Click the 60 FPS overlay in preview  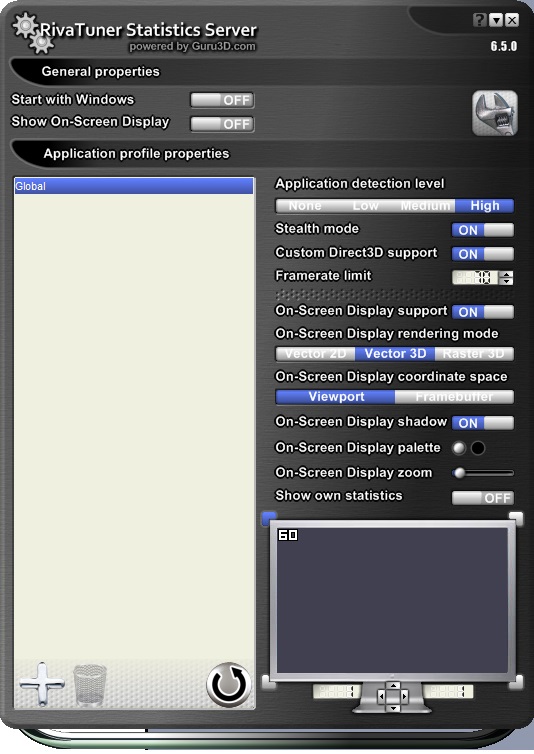tap(288, 535)
